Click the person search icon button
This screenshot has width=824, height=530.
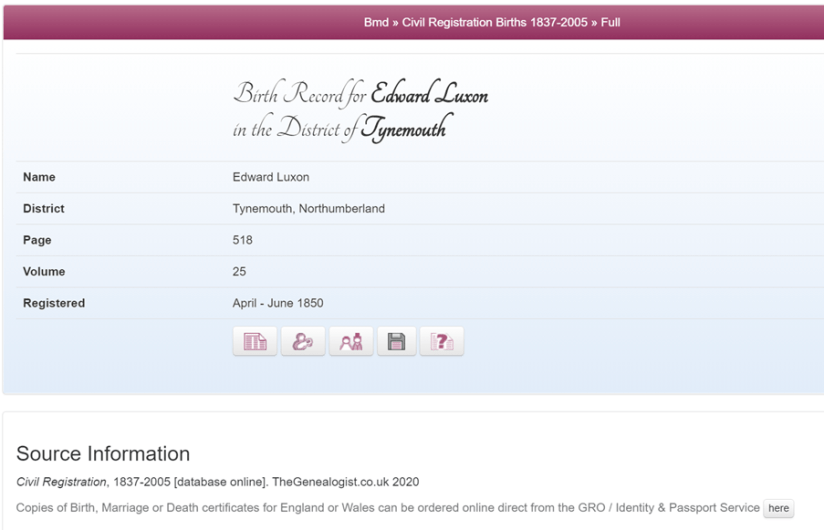[x=303, y=341]
